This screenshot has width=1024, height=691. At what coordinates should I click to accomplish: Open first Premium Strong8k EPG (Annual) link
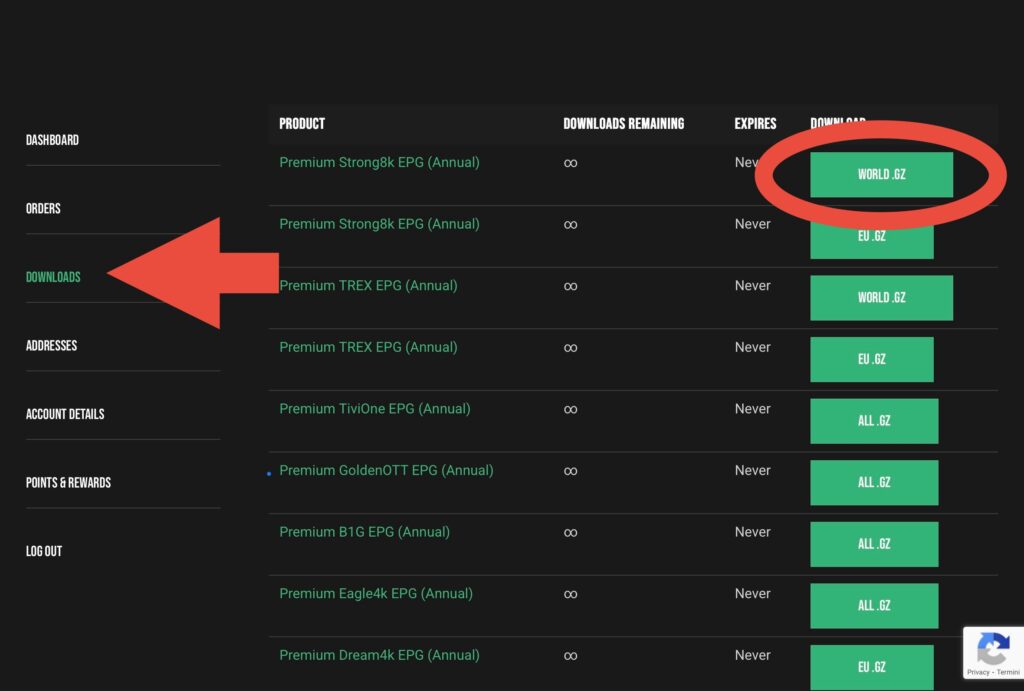click(x=379, y=163)
